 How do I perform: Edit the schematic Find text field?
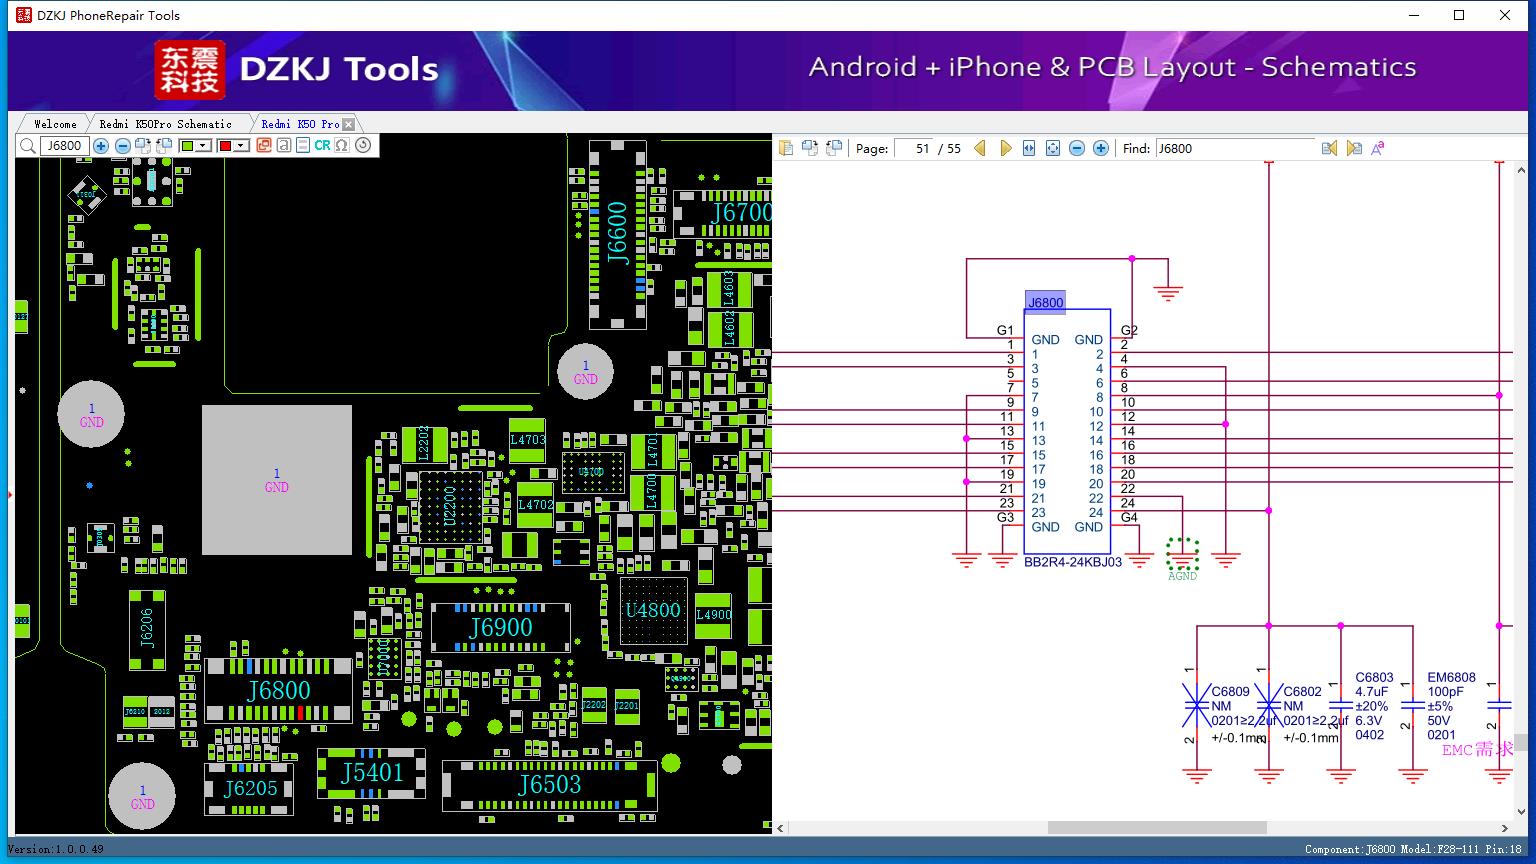click(x=1235, y=148)
